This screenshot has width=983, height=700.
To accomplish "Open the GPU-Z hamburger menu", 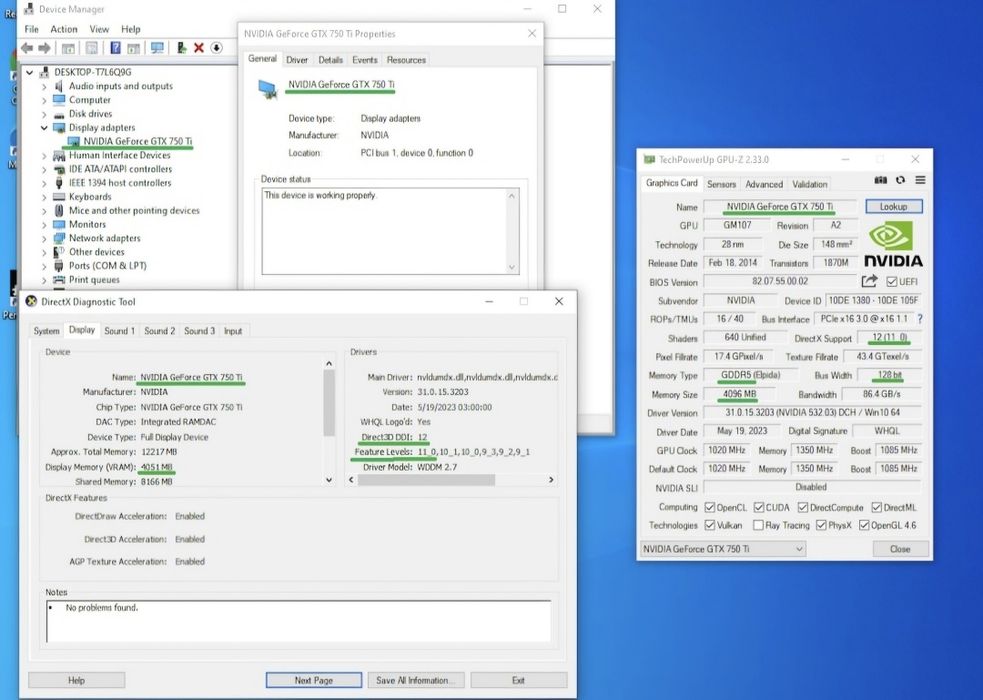I will pos(920,181).
